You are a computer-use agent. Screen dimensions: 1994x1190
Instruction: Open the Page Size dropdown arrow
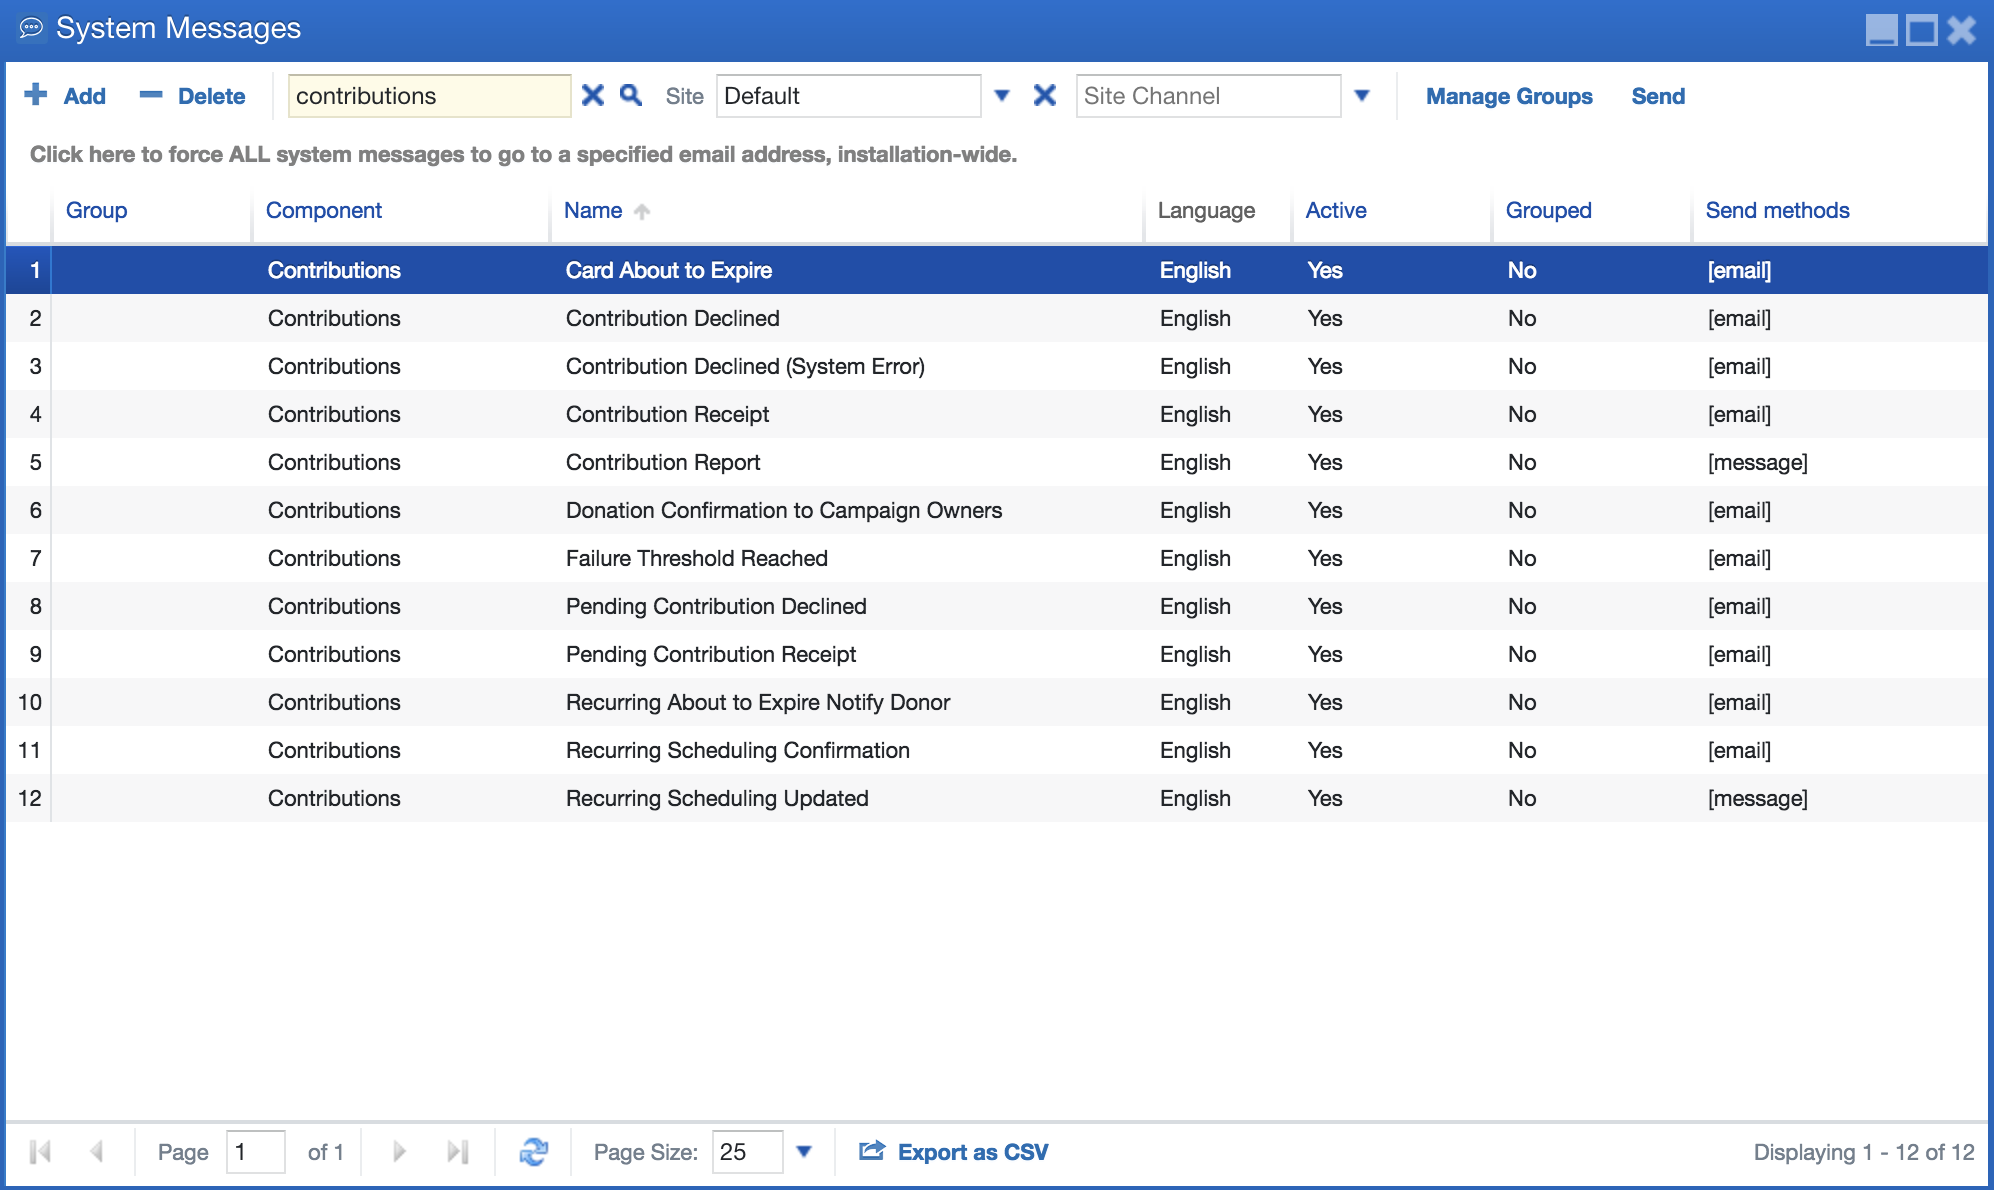(x=804, y=1152)
